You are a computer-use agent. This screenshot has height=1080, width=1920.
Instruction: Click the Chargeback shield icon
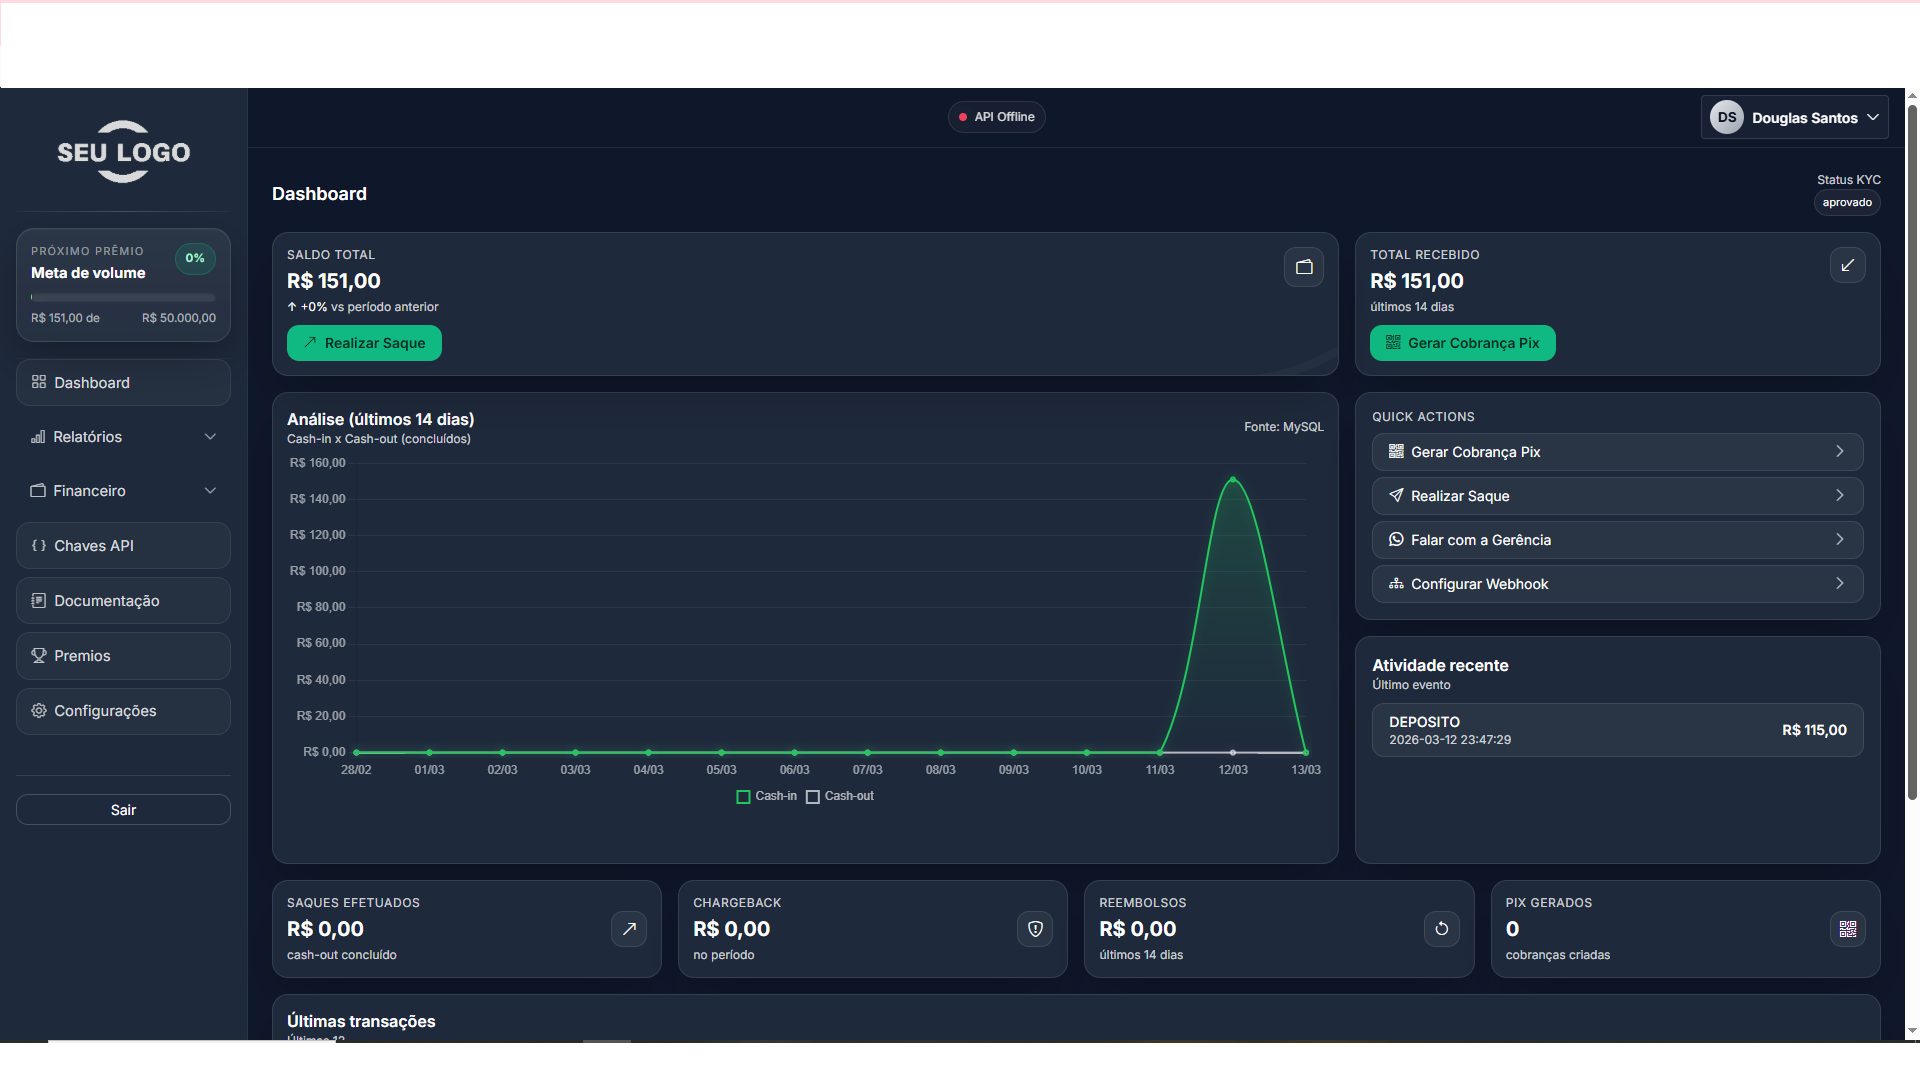tap(1035, 929)
